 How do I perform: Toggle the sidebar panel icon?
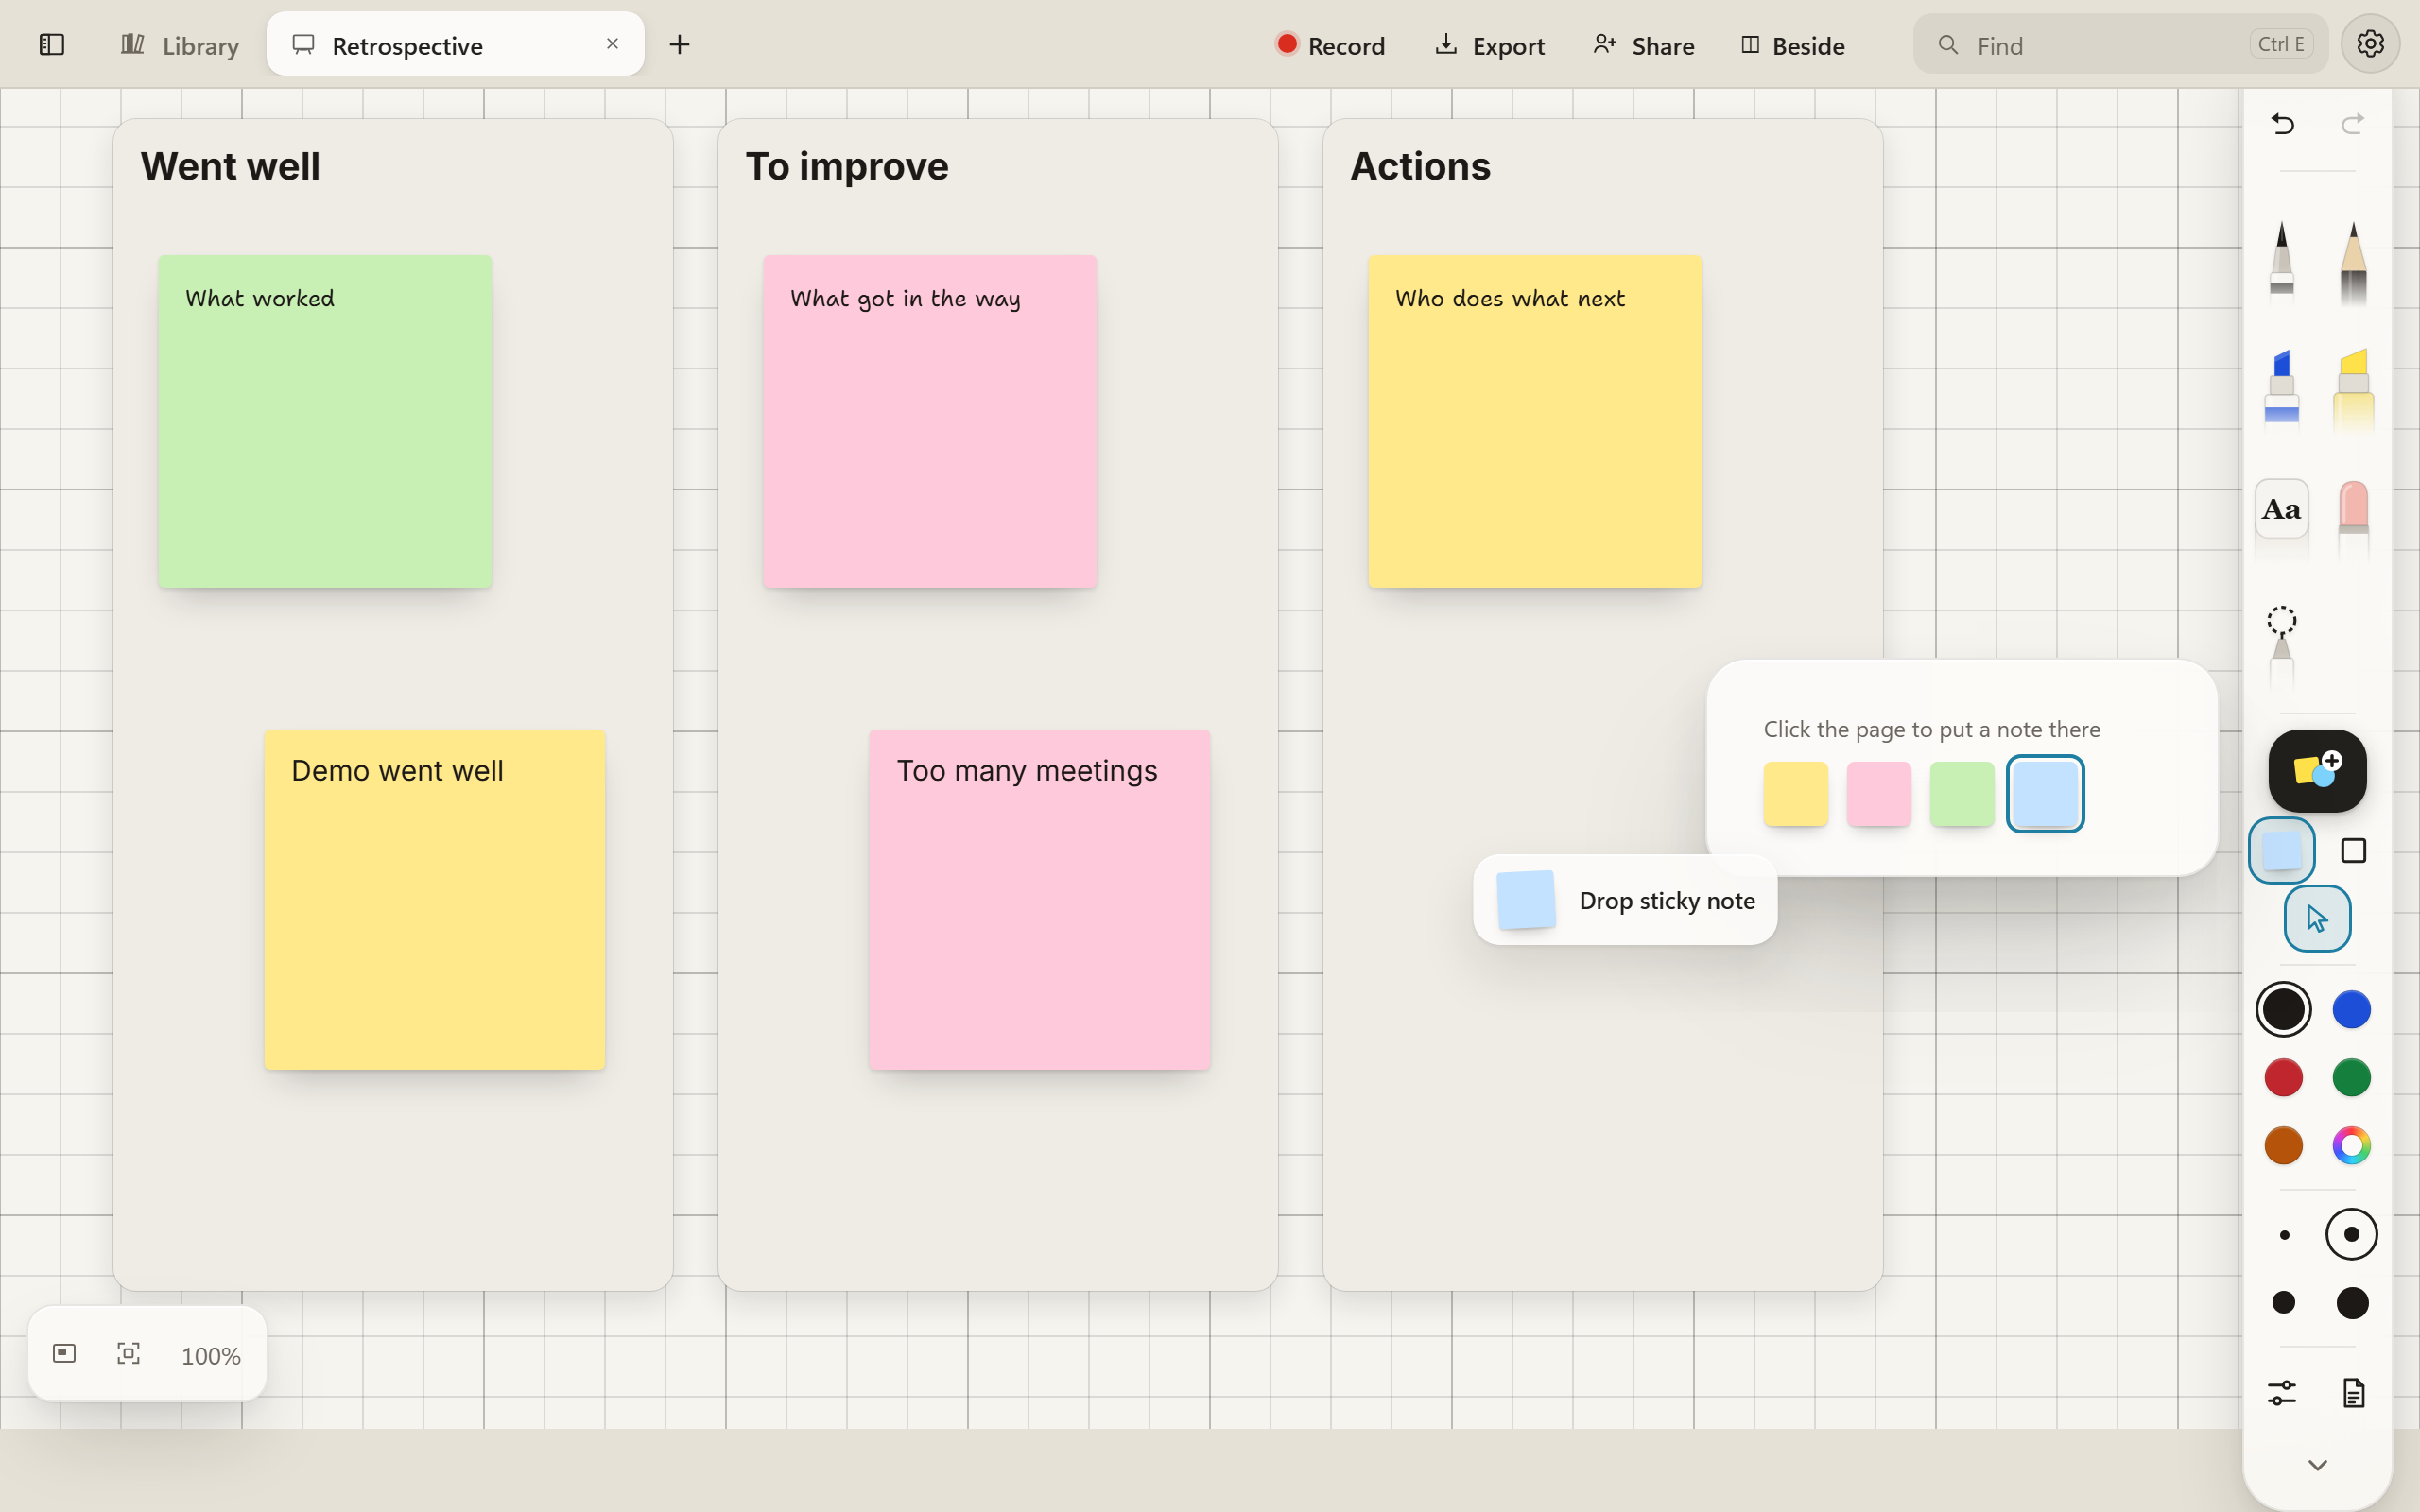(x=52, y=45)
